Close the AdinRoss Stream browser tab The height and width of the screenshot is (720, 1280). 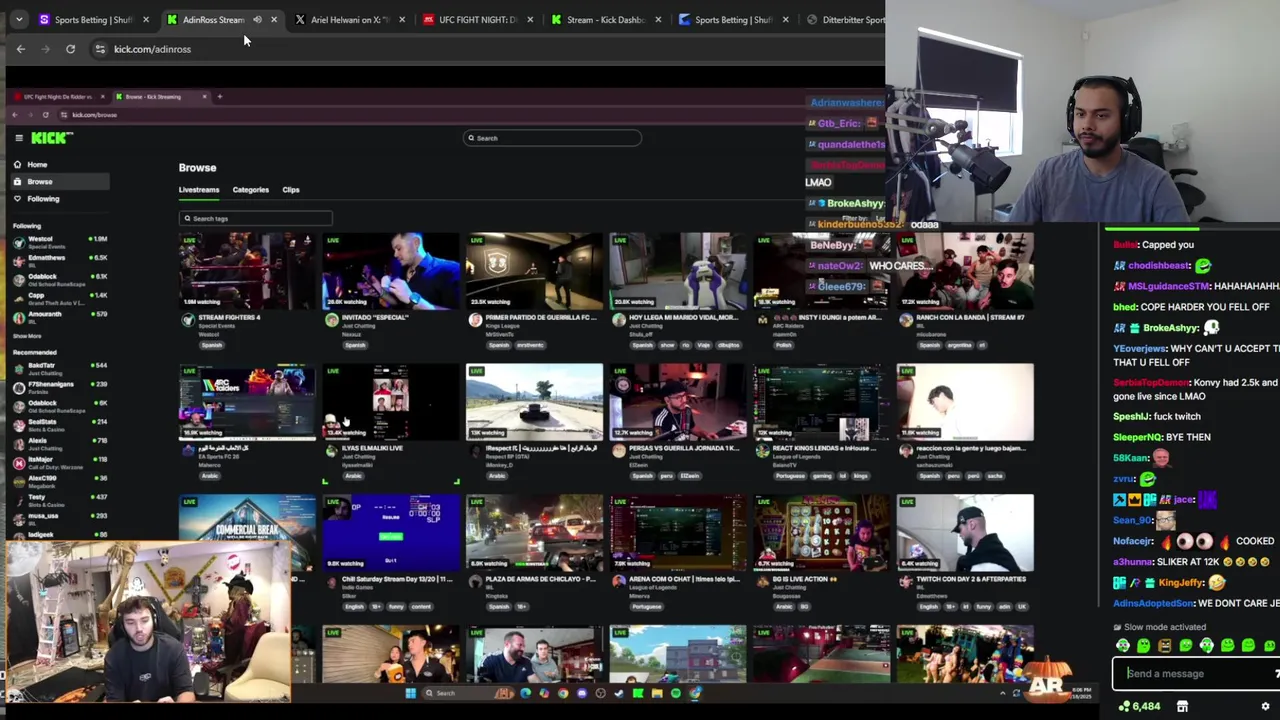click(x=273, y=19)
